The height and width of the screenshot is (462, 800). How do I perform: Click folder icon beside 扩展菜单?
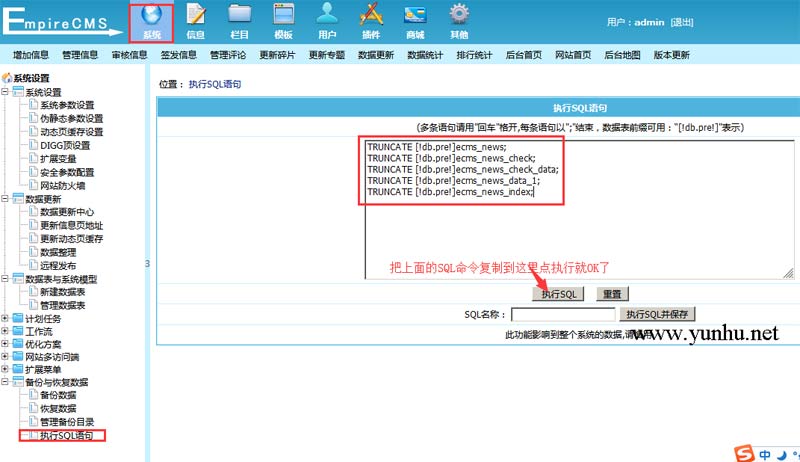(18, 369)
